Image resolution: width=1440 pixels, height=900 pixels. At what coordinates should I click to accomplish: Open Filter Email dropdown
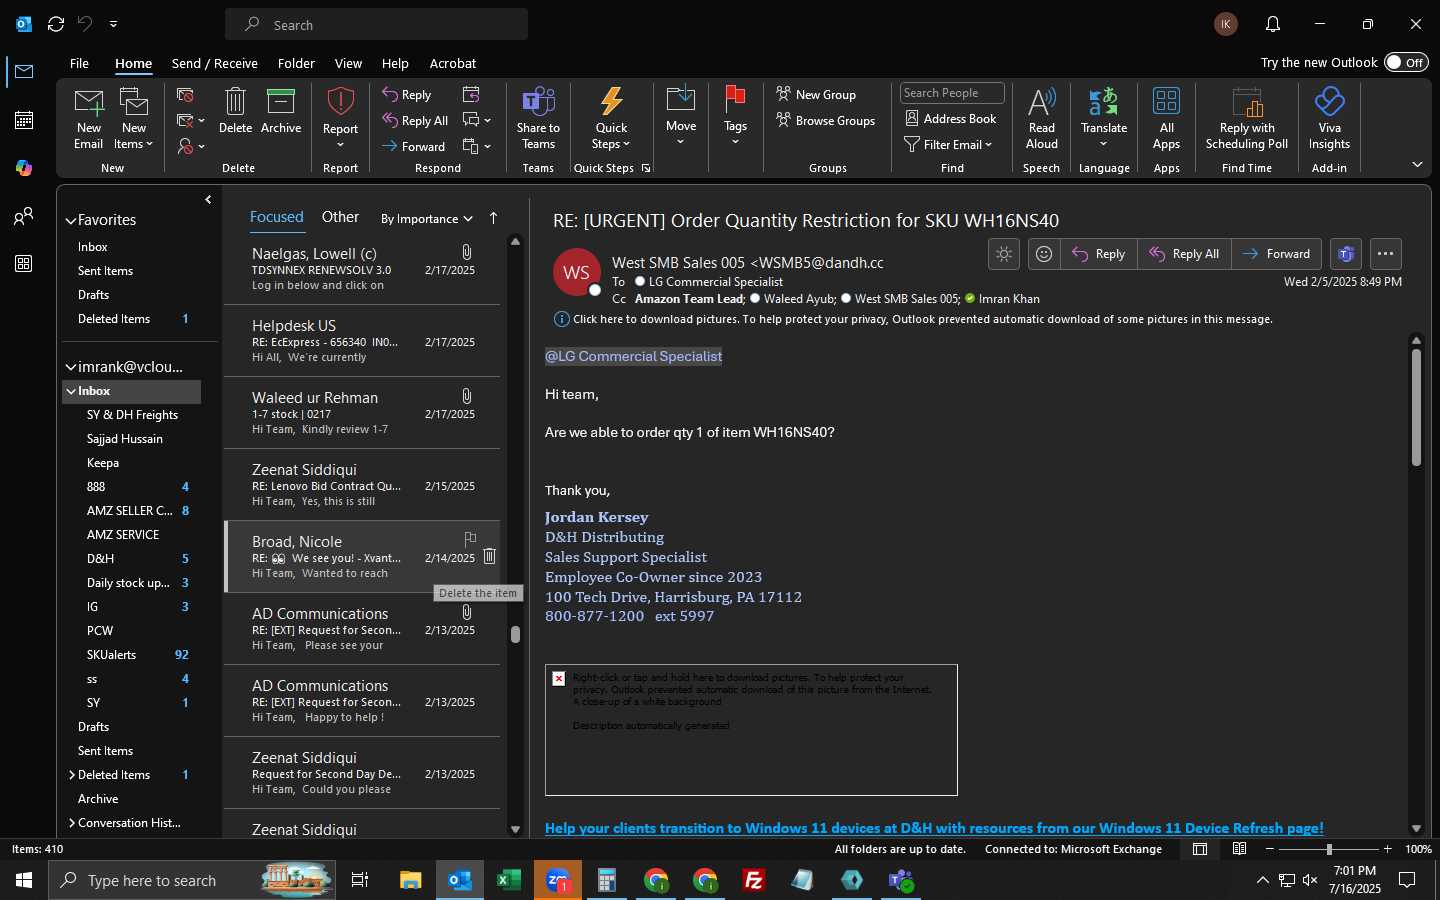[x=948, y=144]
